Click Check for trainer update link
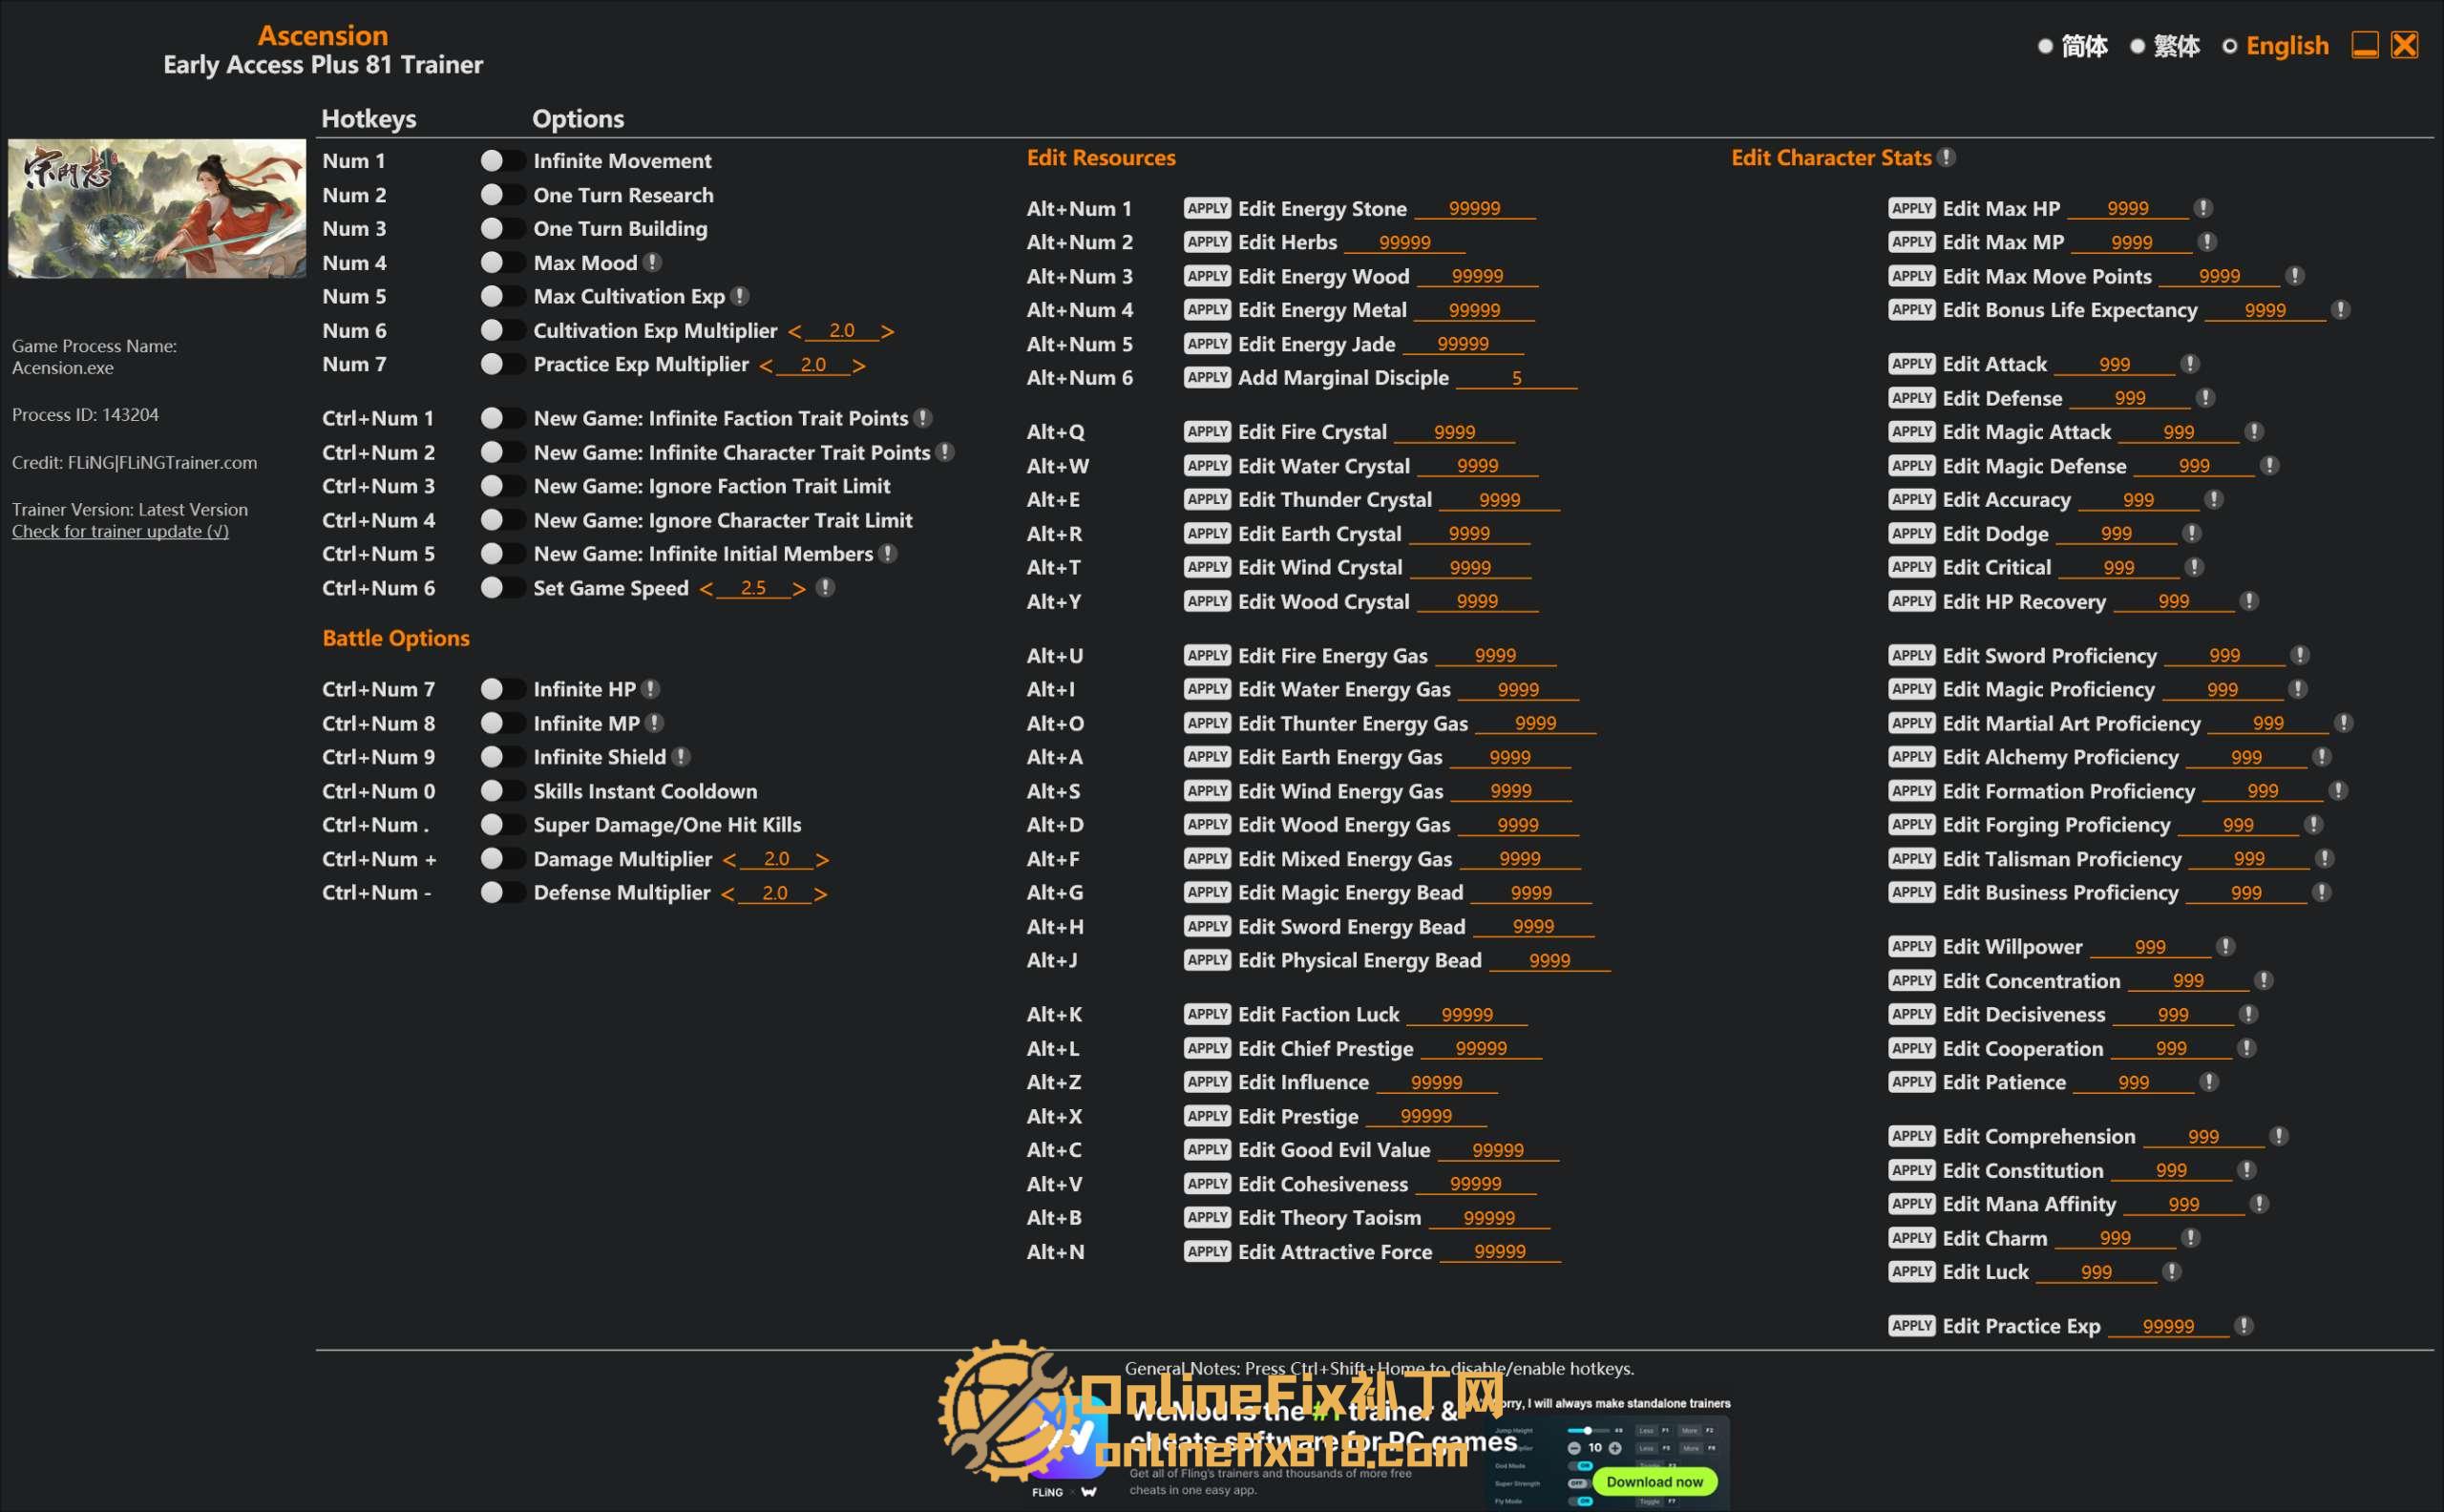 click(120, 531)
